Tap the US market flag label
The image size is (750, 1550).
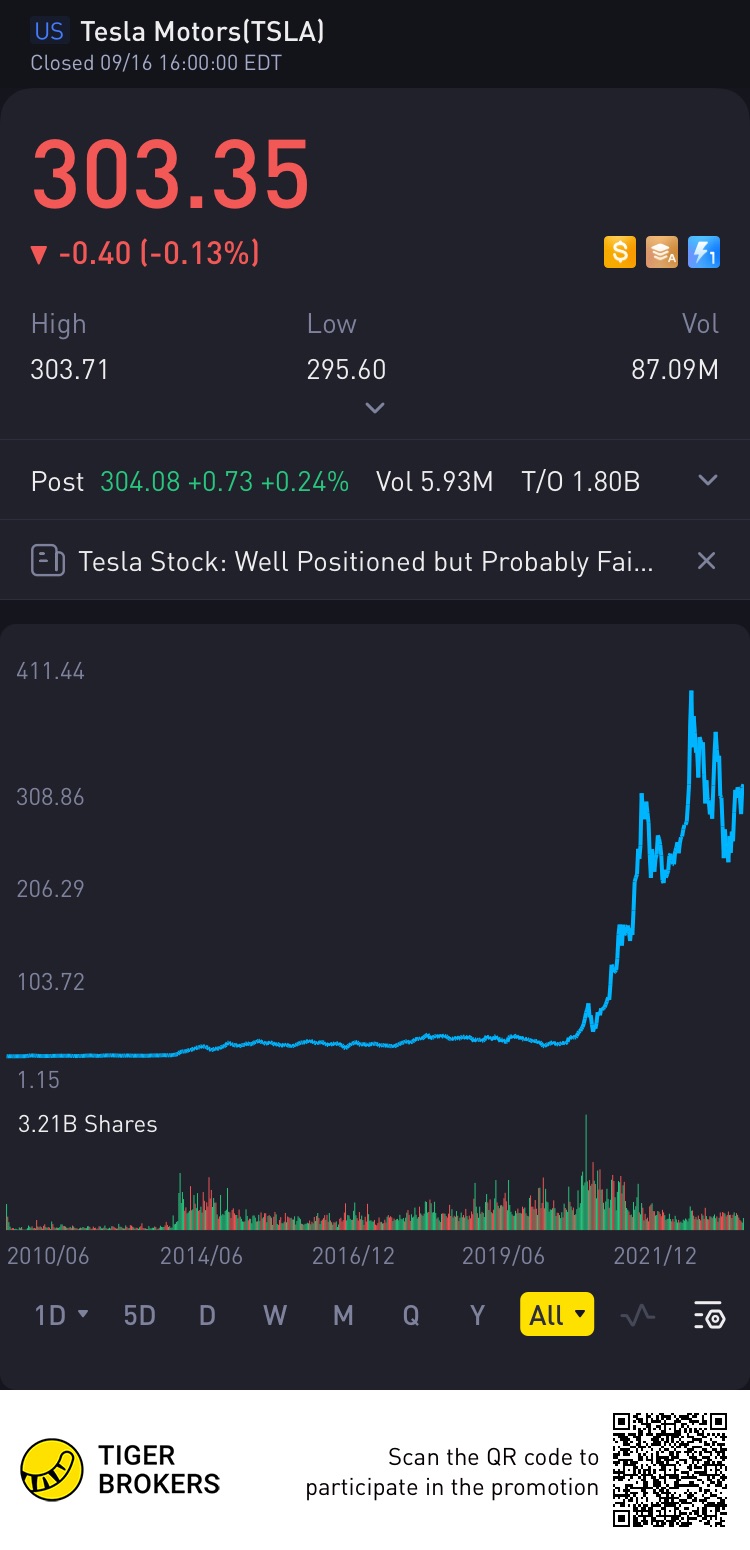tap(49, 31)
